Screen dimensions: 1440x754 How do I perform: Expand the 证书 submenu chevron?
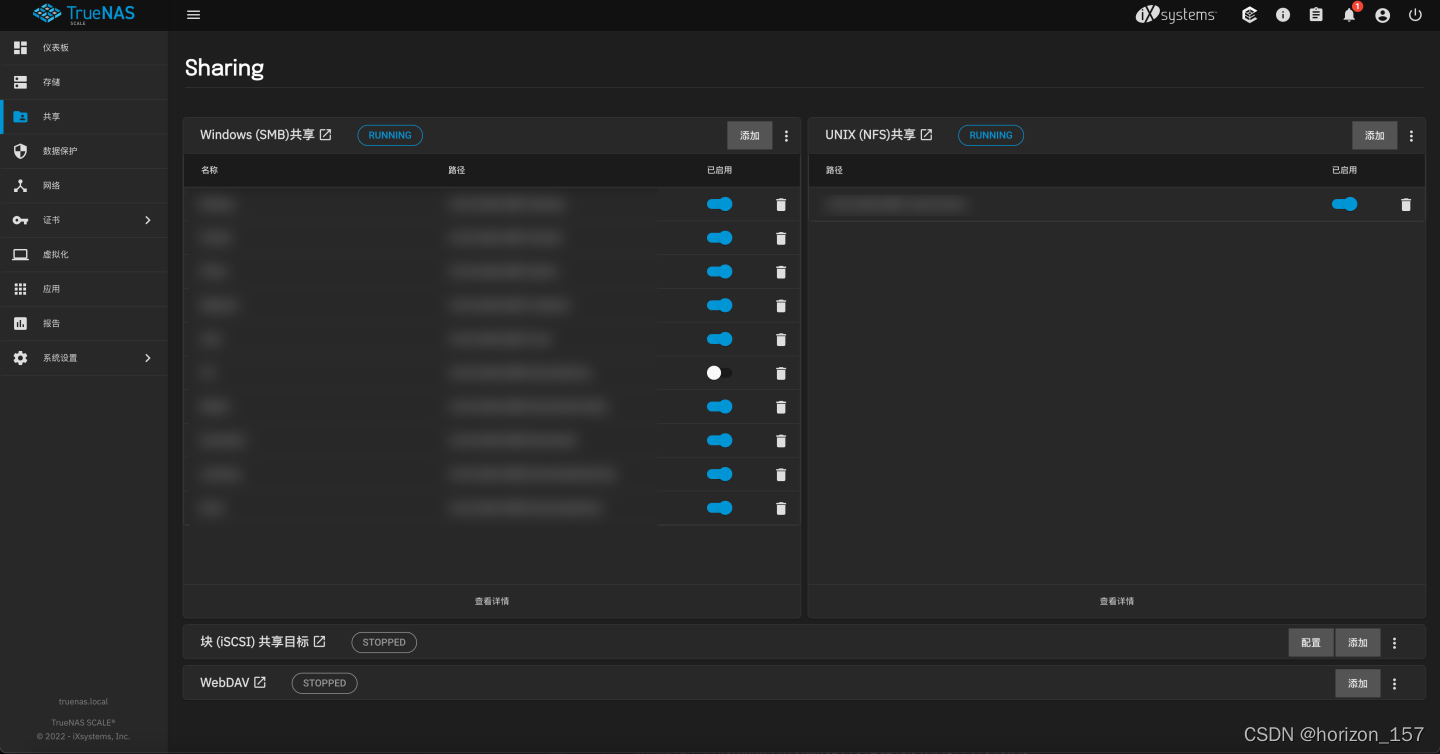(x=148, y=220)
